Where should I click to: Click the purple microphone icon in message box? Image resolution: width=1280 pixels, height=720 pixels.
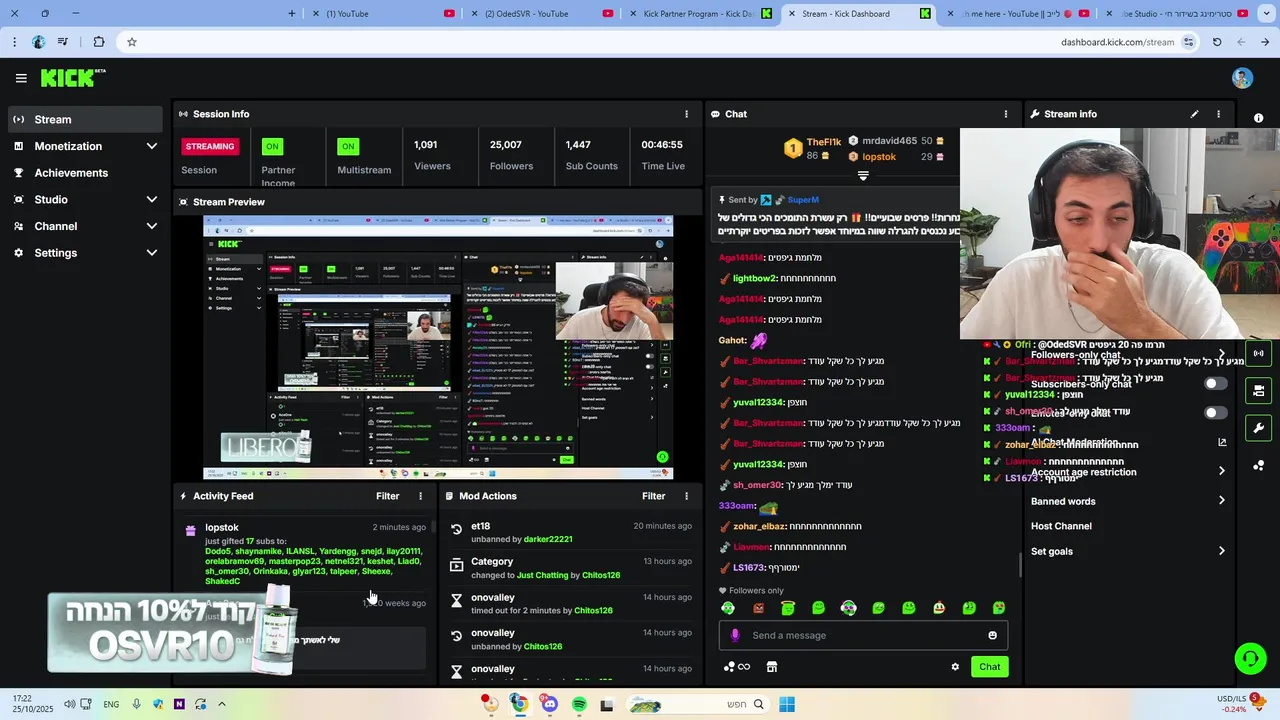(735, 635)
